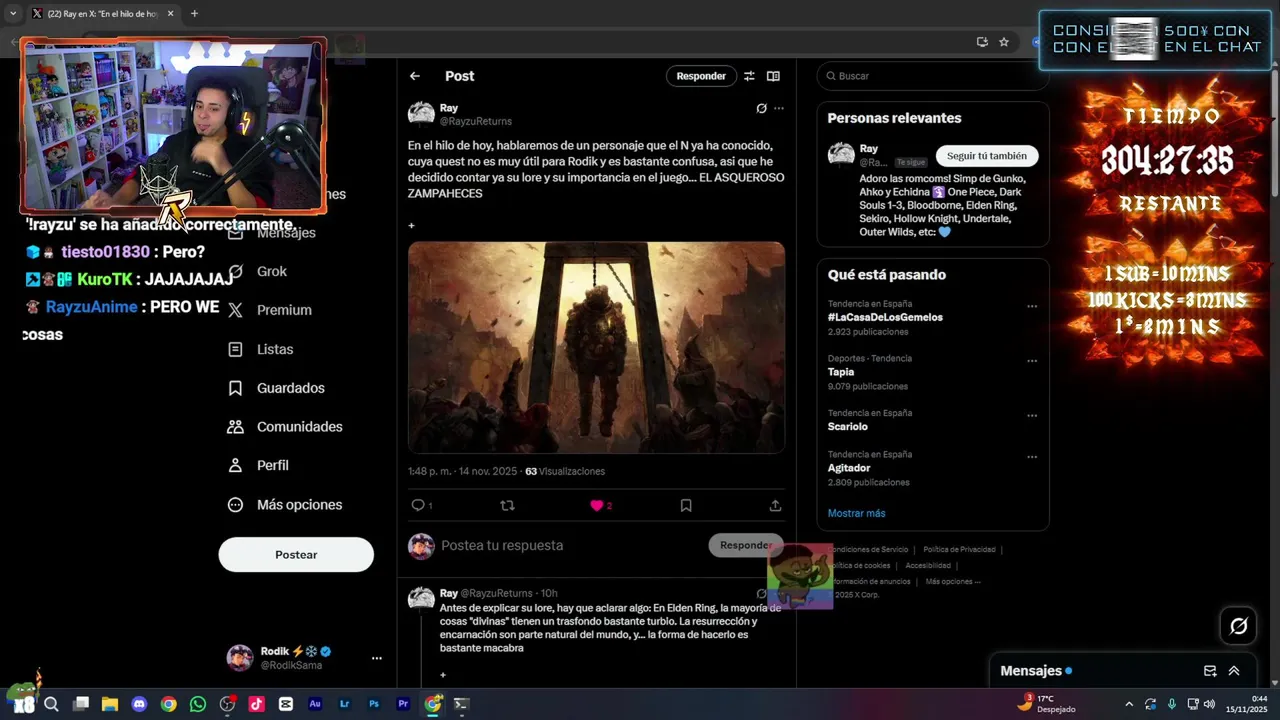Open Premium in the left sidebar

coord(270,310)
